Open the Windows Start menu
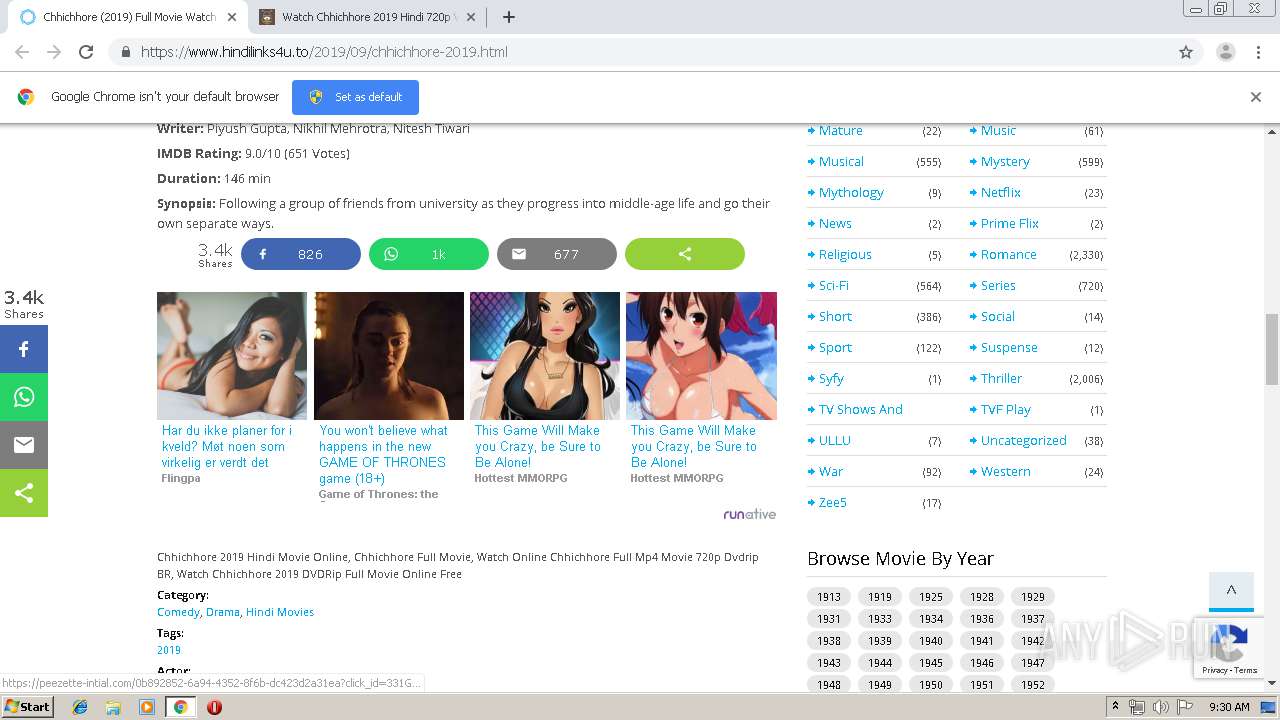 [x=28, y=707]
